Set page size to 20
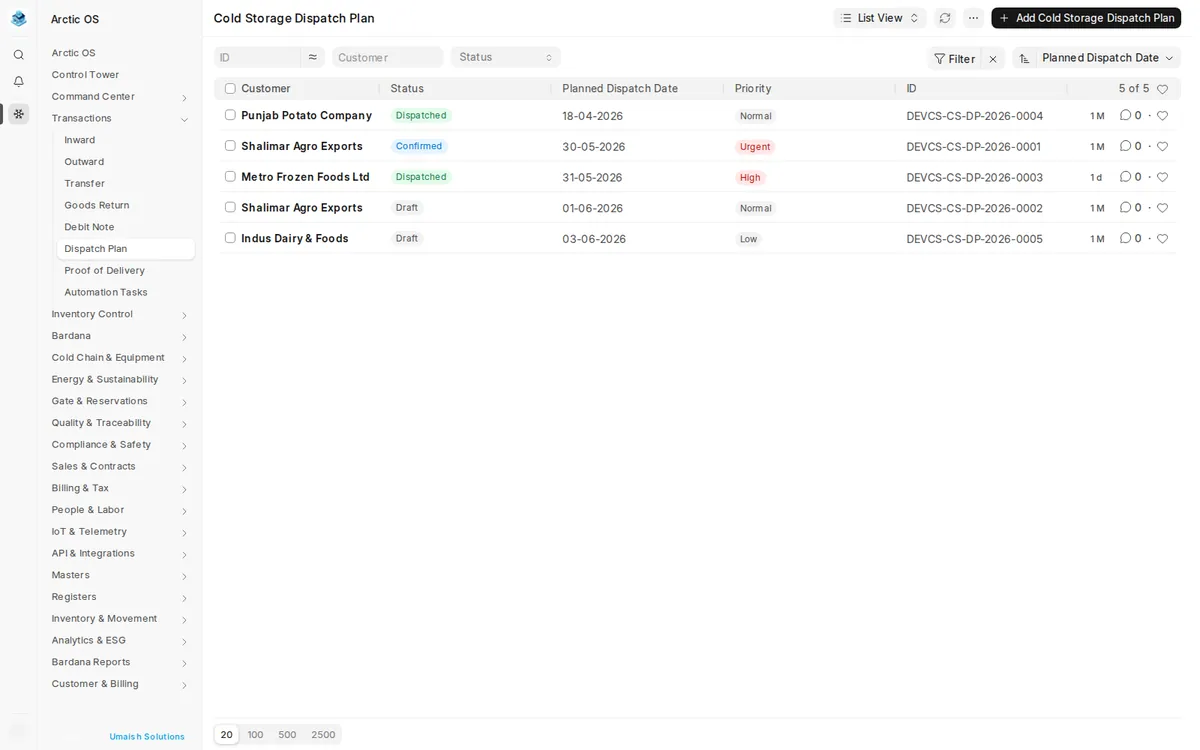1200x750 pixels. click(x=227, y=735)
